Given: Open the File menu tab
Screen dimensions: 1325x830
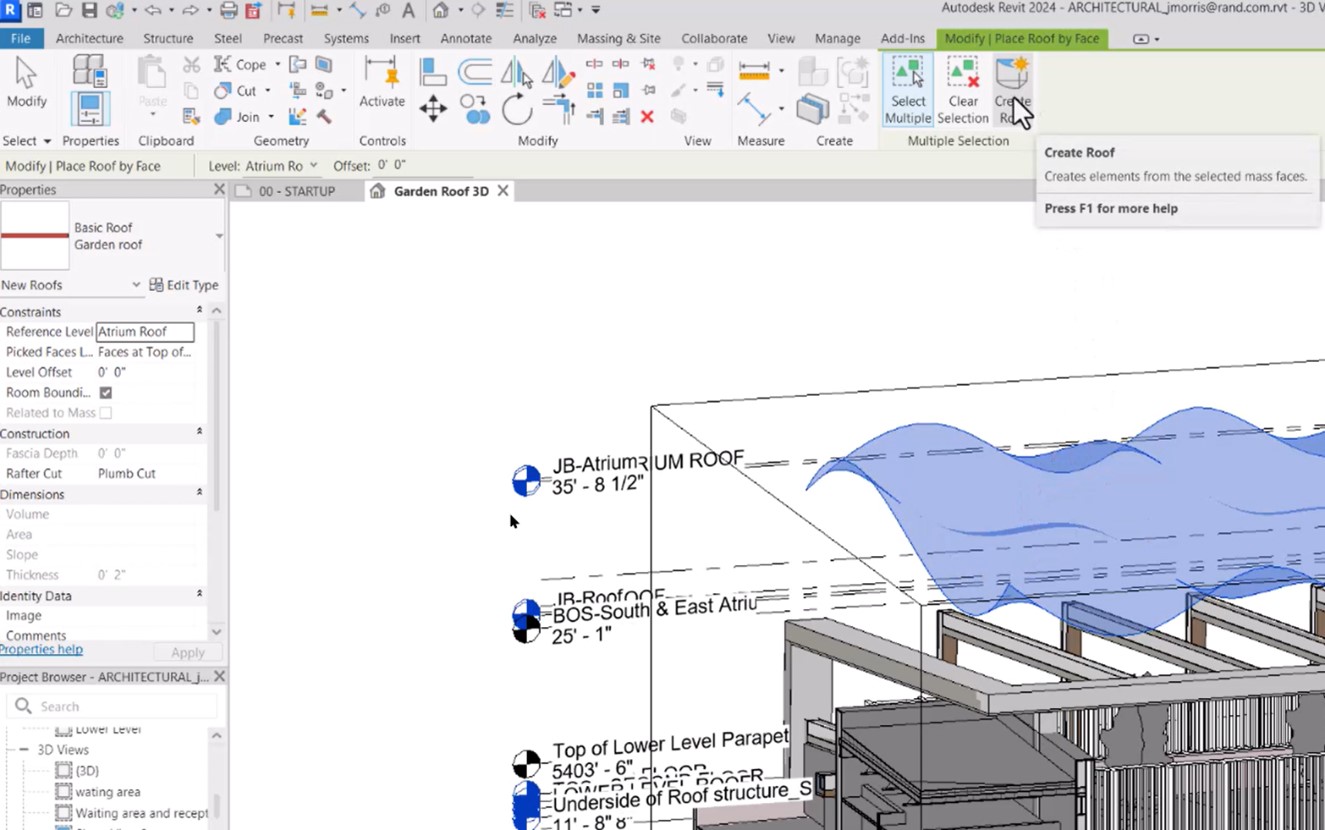Looking at the screenshot, I should point(20,38).
